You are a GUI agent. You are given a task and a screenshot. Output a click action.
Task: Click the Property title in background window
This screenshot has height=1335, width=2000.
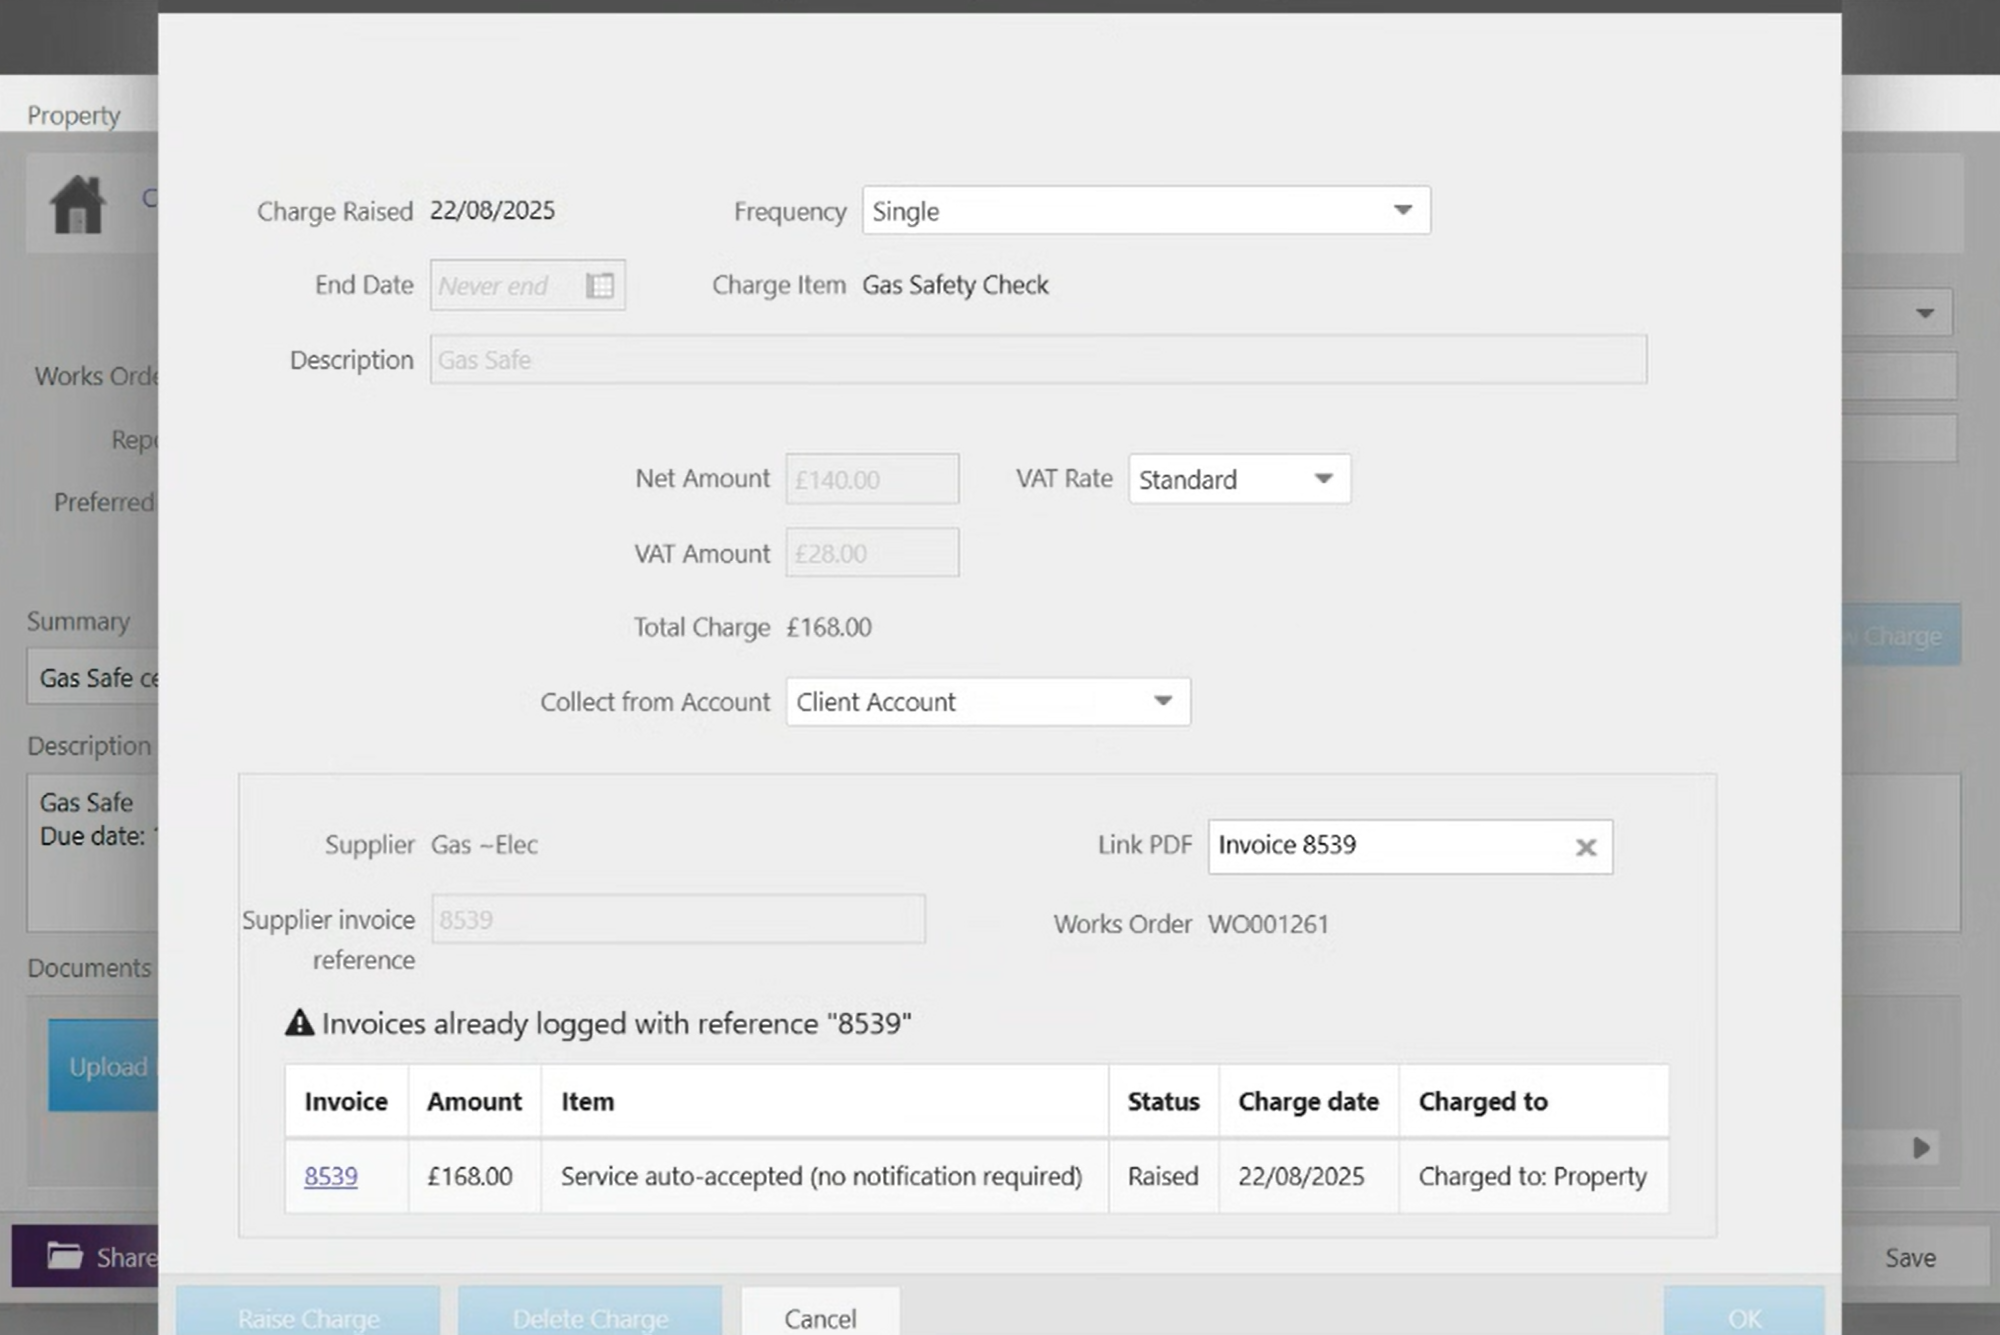74,115
